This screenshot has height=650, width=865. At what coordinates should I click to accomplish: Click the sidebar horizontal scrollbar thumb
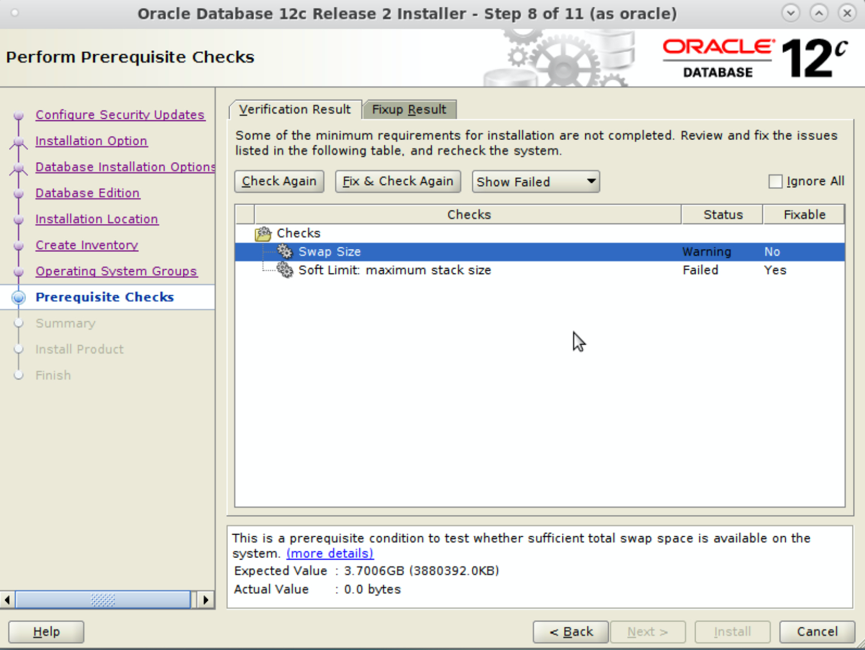(103, 600)
